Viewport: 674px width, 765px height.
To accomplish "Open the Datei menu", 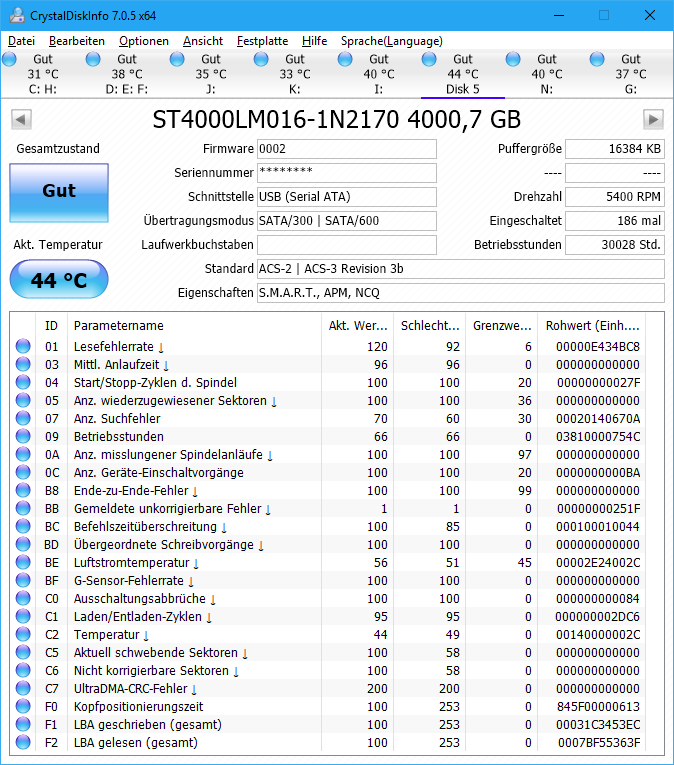I will point(21,41).
